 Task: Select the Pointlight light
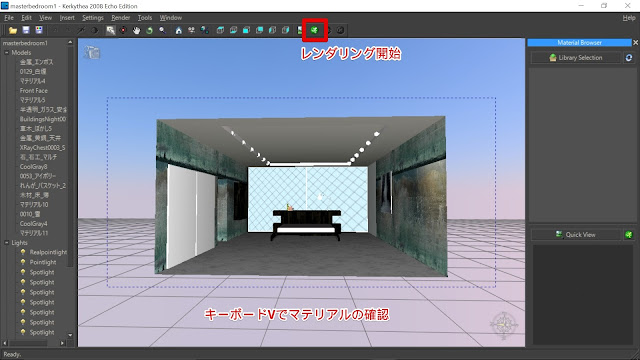[42, 262]
